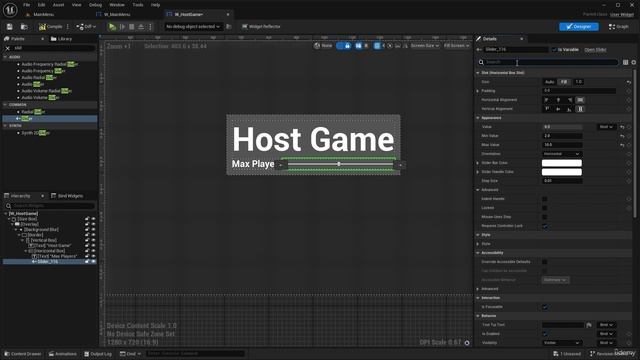Image resolution: width=640 pixels, height=360 pixels.
Task: Toggle Requires Controller Lock checkbox
Action: point(544,226)
